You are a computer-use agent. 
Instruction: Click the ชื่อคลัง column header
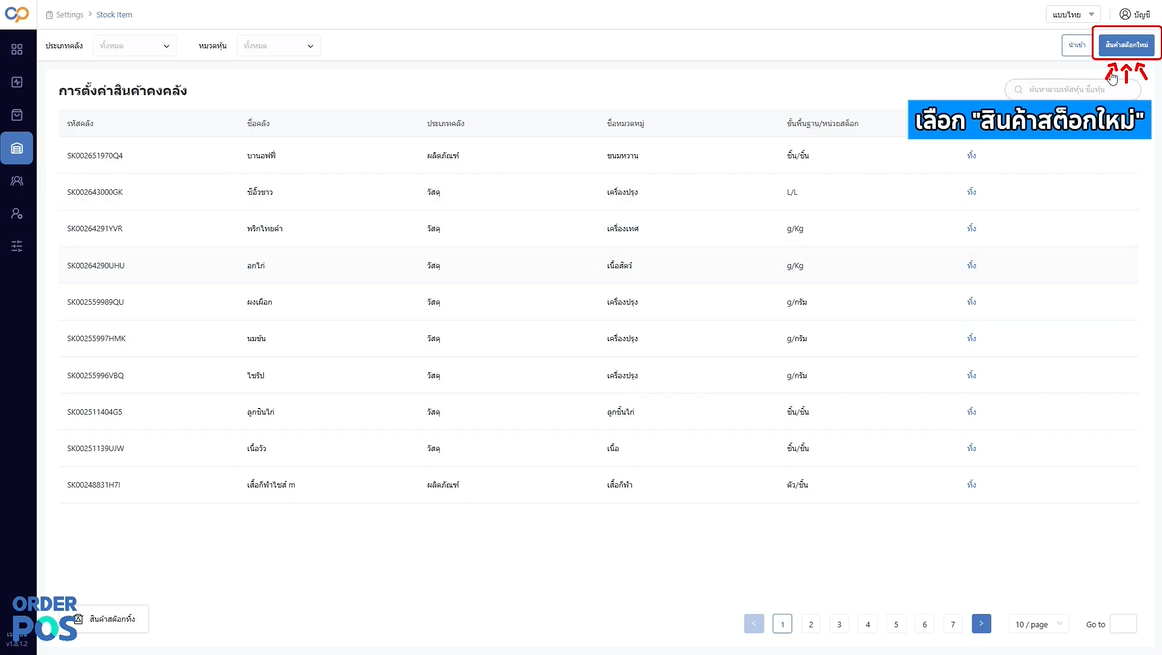pyautogui.click(x=258, y=124)
